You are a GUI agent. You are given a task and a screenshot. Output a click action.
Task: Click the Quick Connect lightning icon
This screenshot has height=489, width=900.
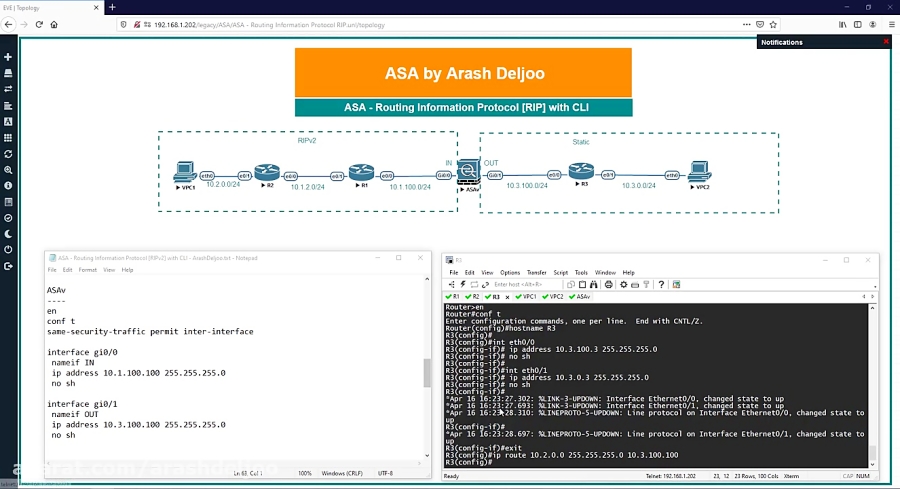point(463,285)
